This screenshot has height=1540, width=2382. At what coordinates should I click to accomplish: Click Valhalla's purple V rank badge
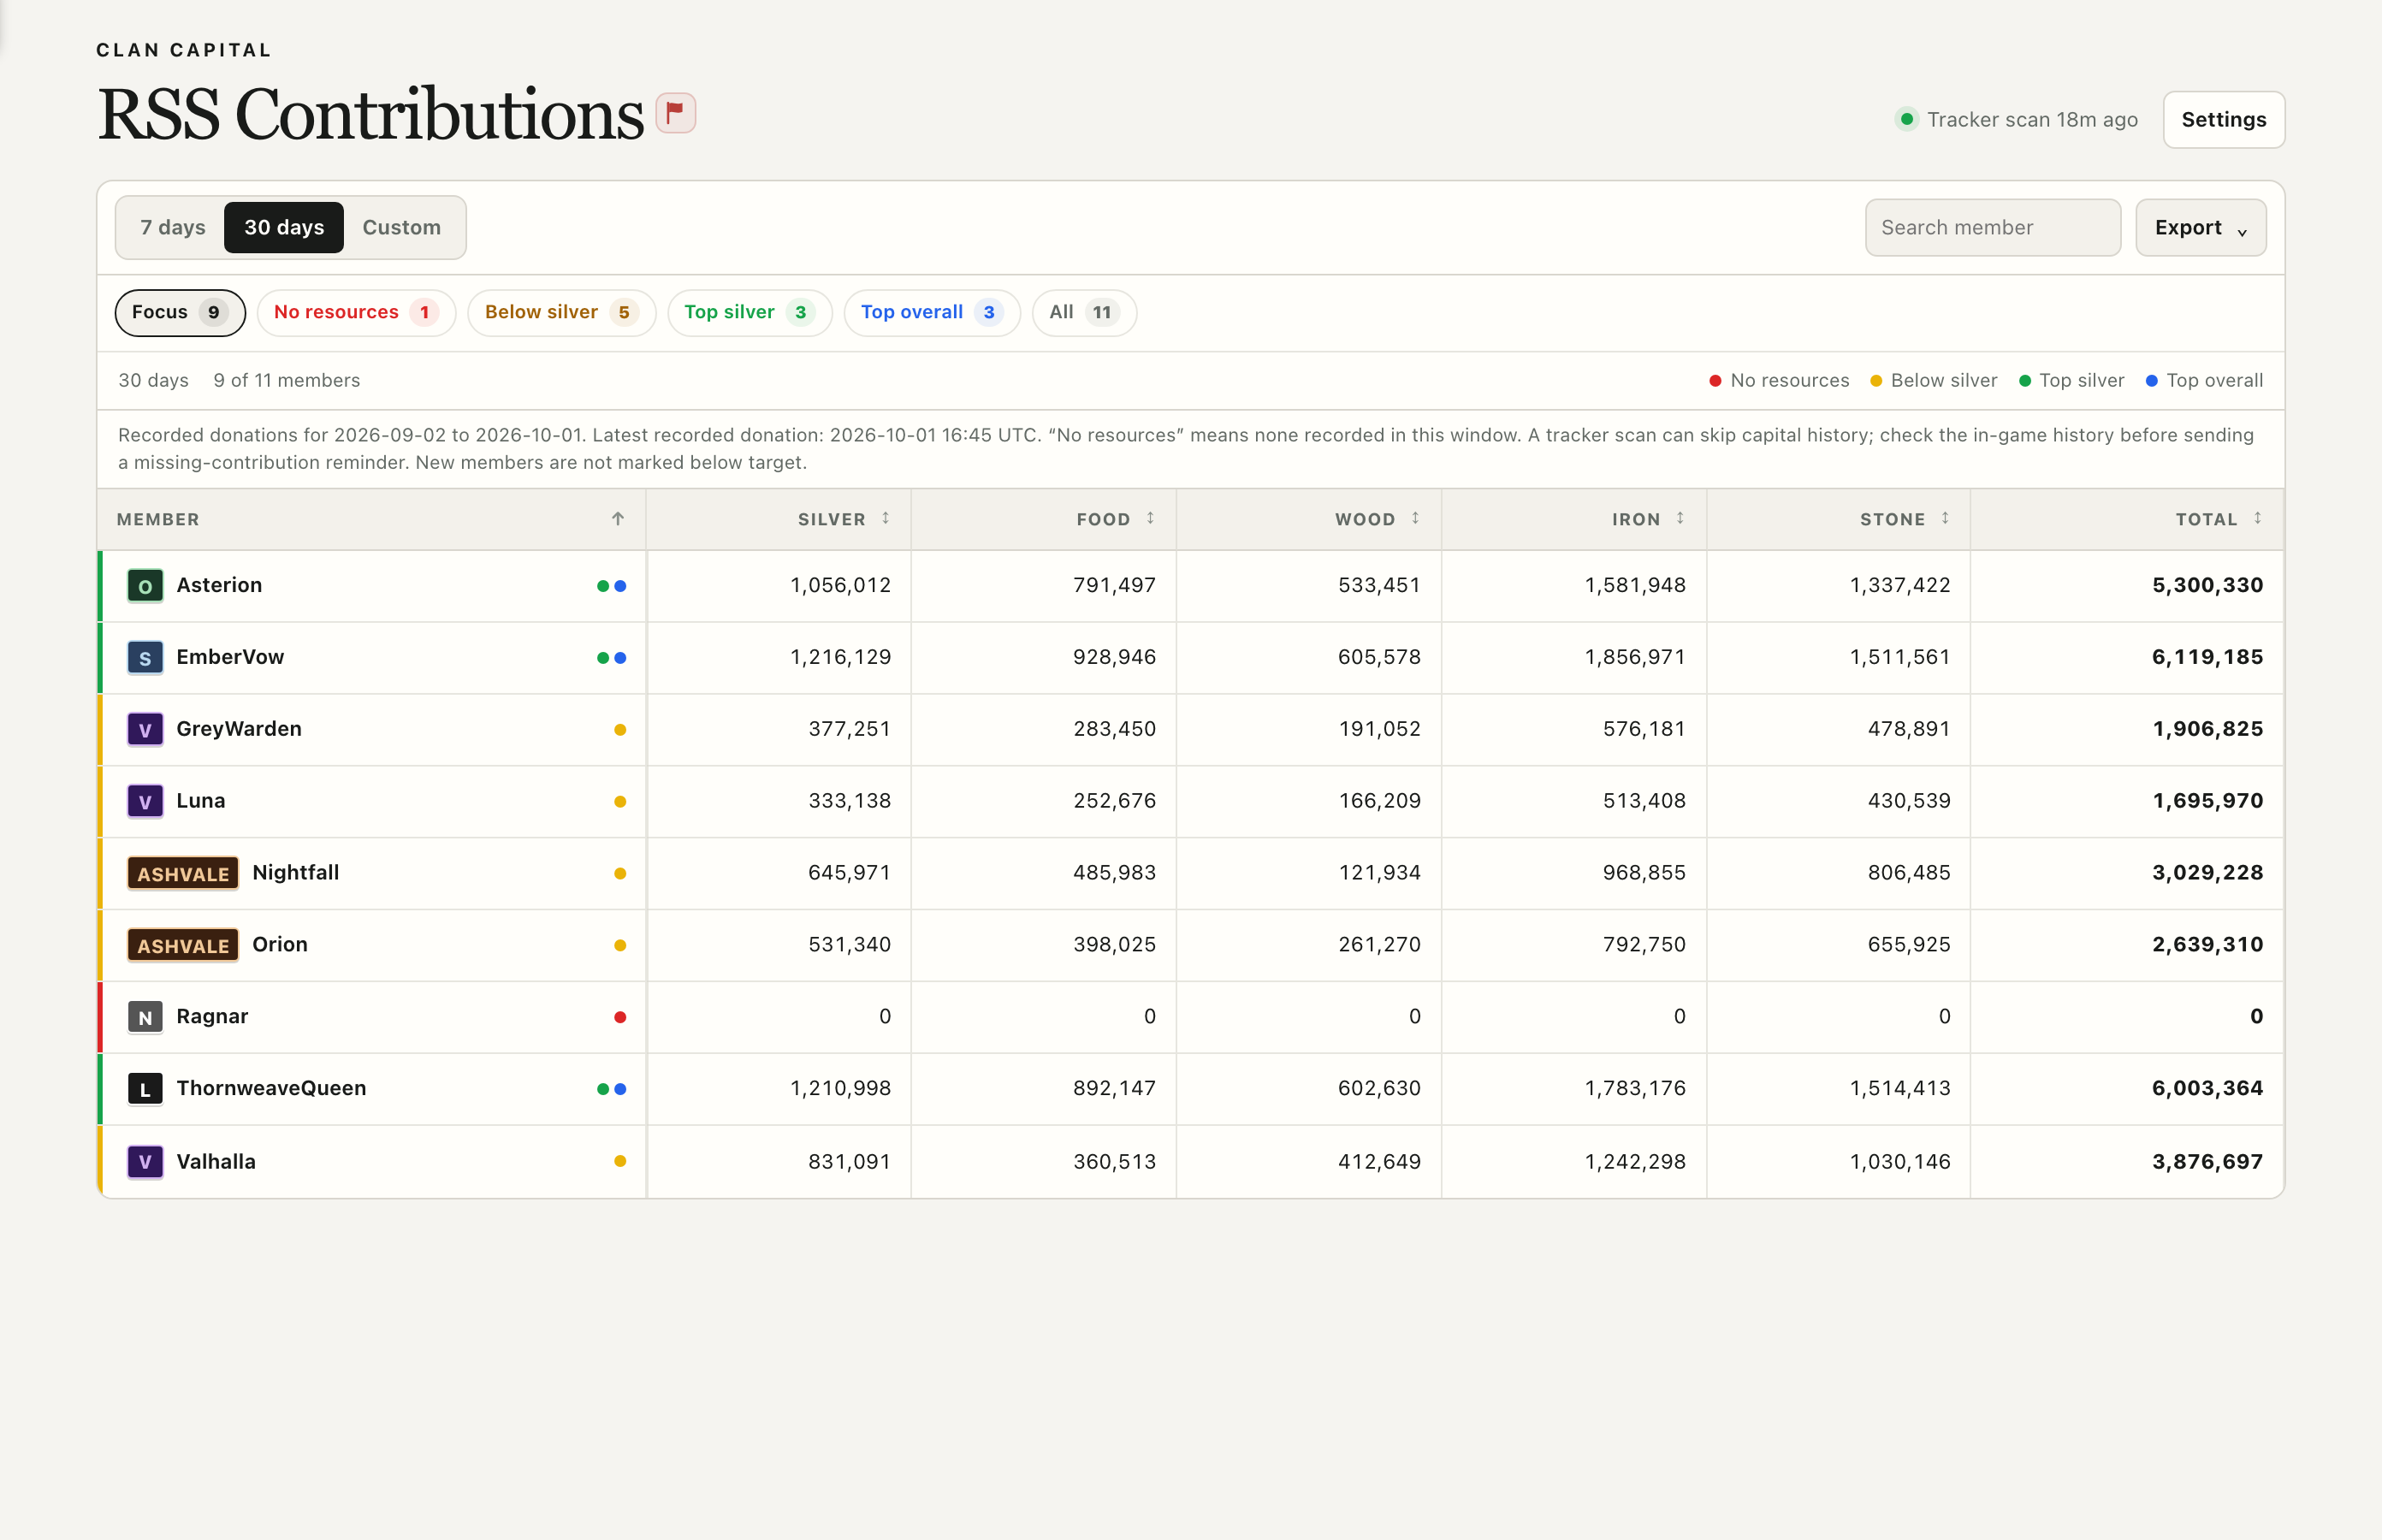pos(145,1162)
